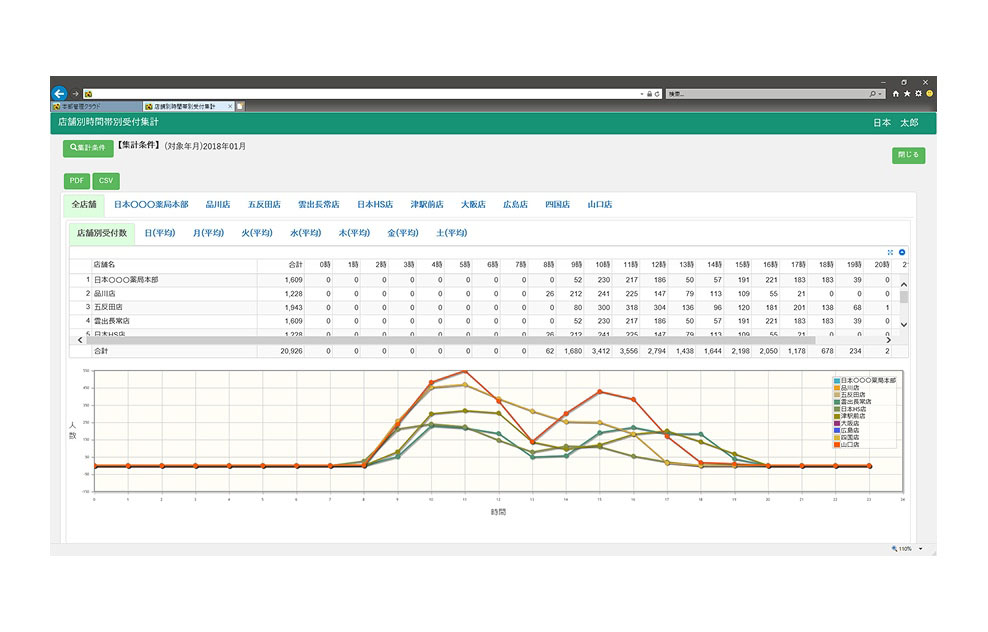Click the browser address bar field

360,93
